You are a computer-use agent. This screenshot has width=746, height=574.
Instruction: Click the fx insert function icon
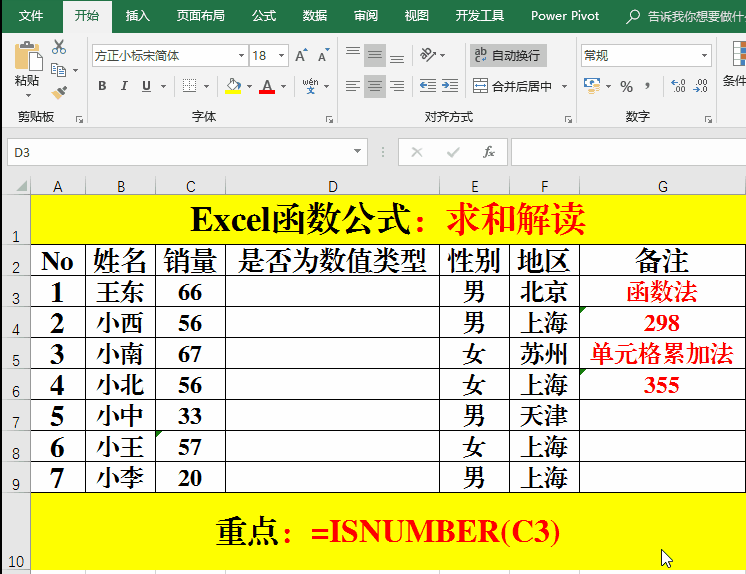tap(489, 152)
